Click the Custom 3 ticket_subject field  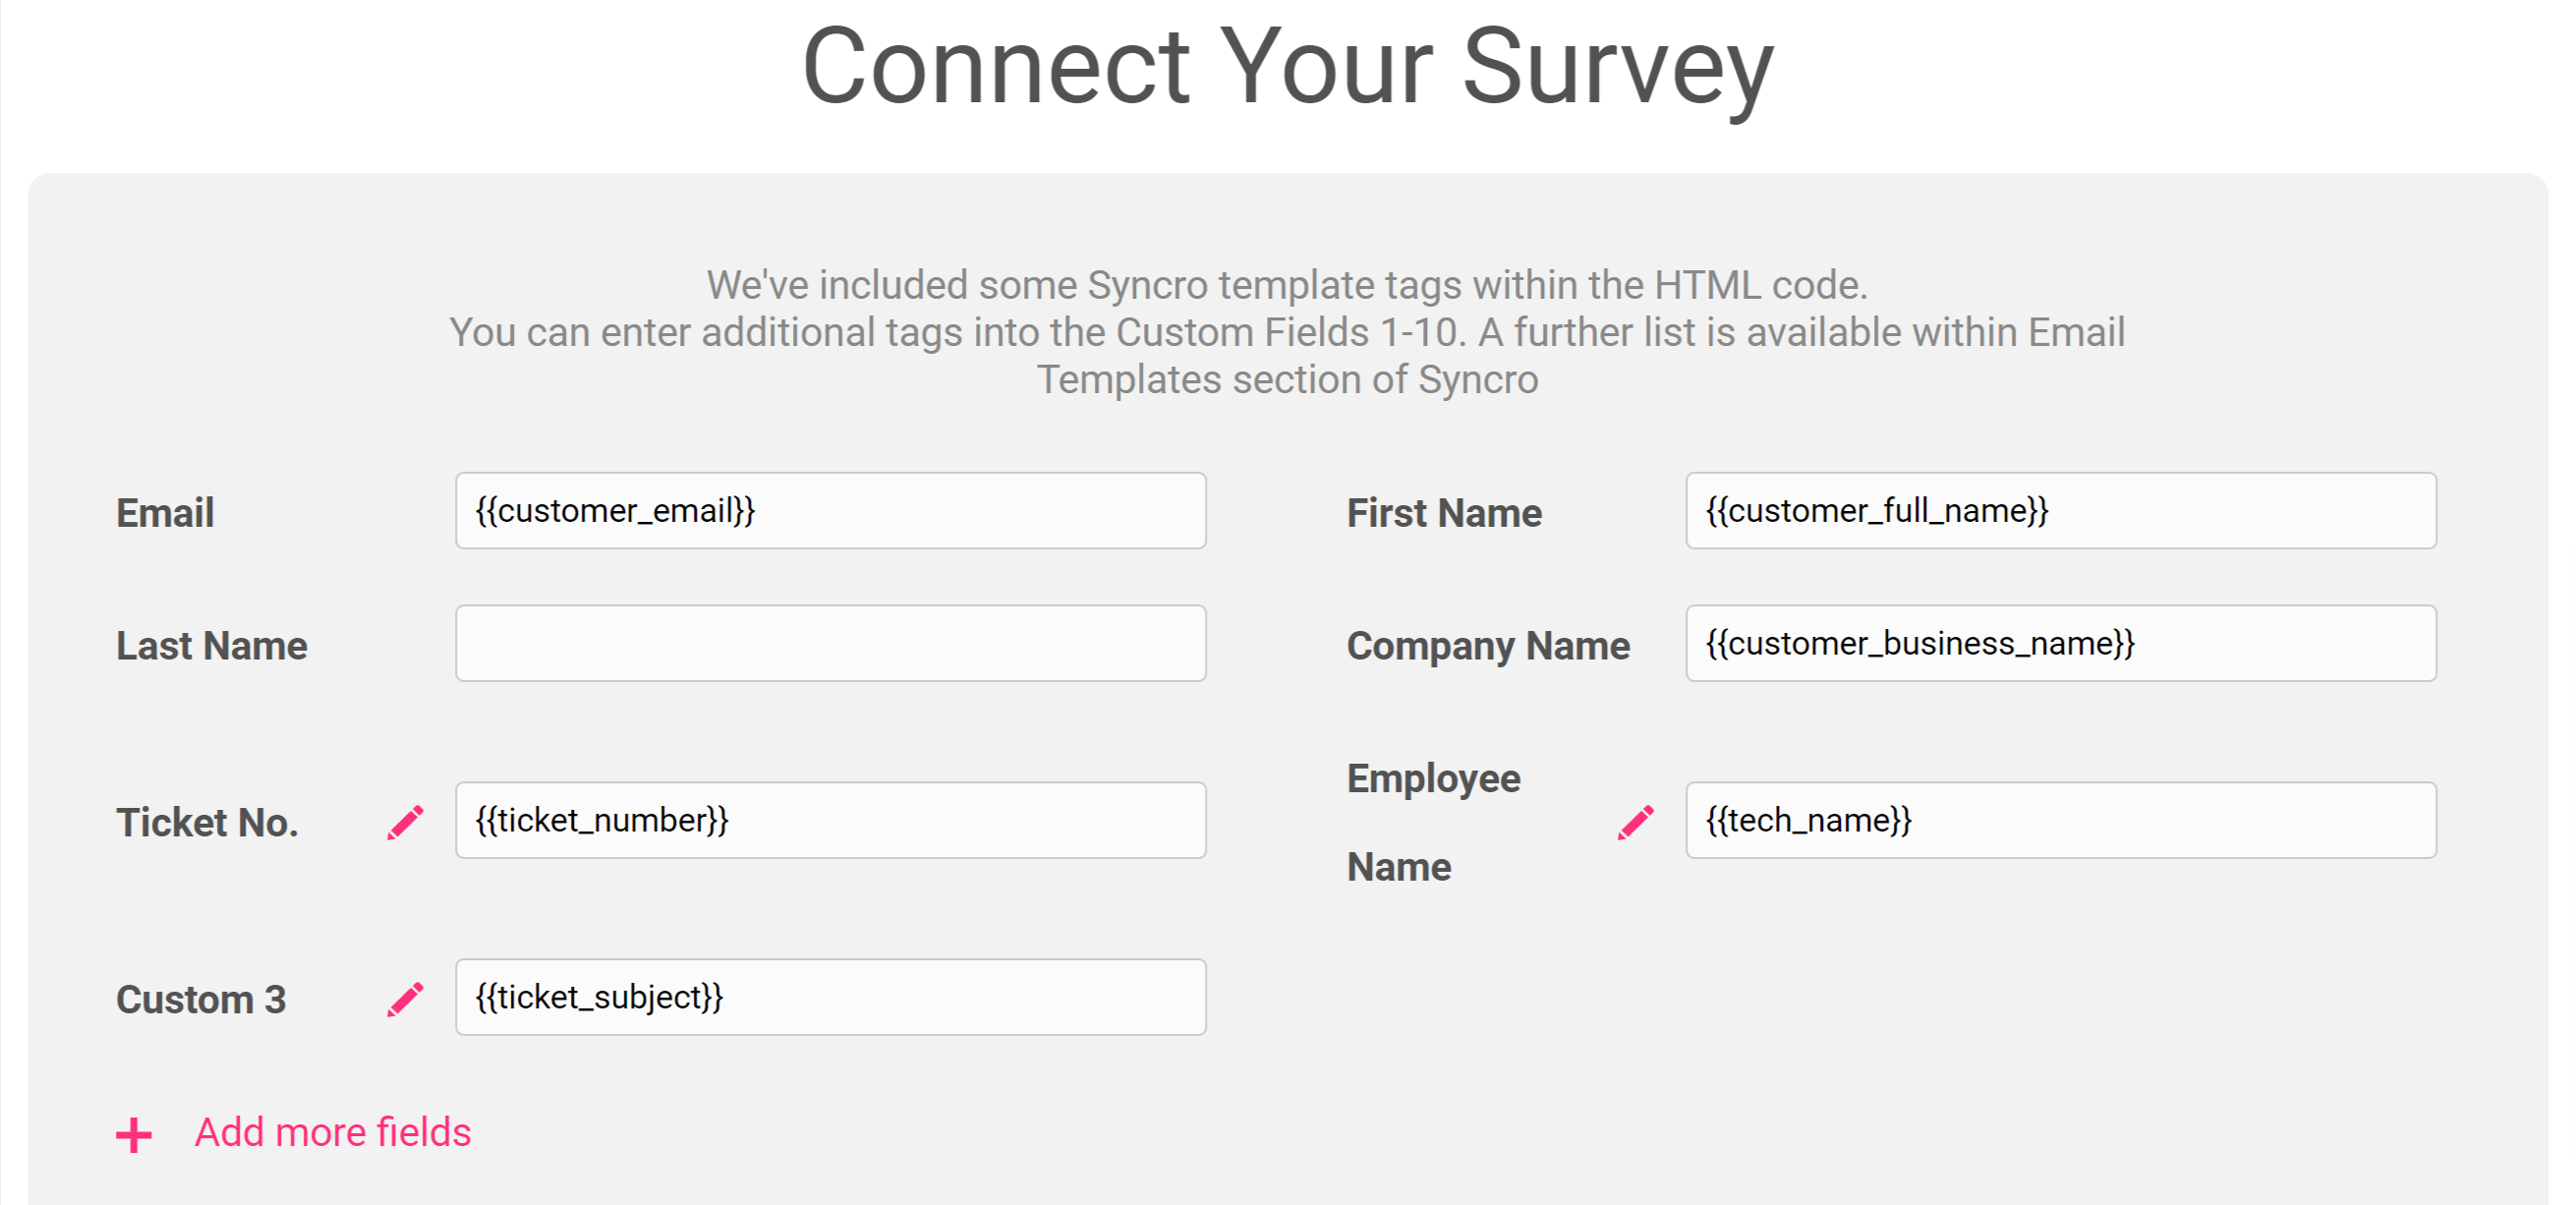pos(830,997)
